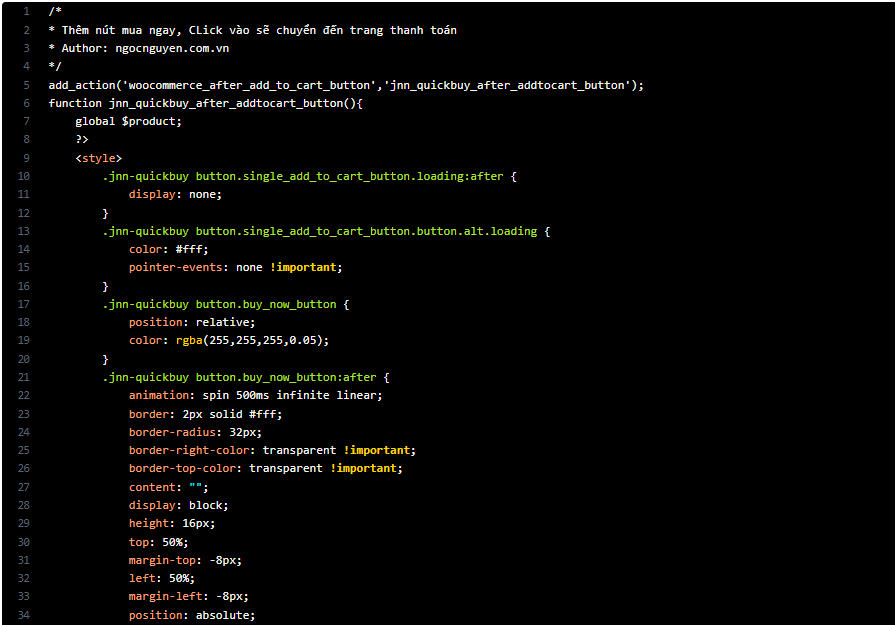
Task: Click 'animation: spin 500ms infinite linear;' line
Action: point(255,396)
